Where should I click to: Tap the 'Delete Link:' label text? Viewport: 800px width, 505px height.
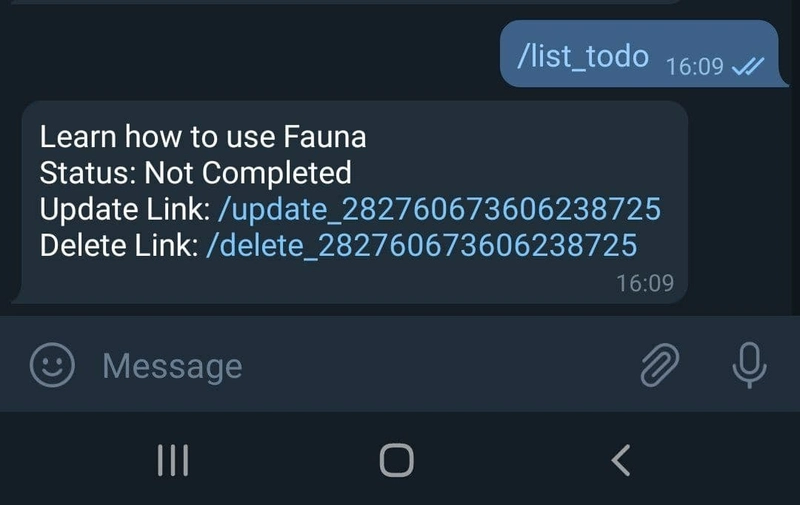pyautogui.click(x=119, y=245)
